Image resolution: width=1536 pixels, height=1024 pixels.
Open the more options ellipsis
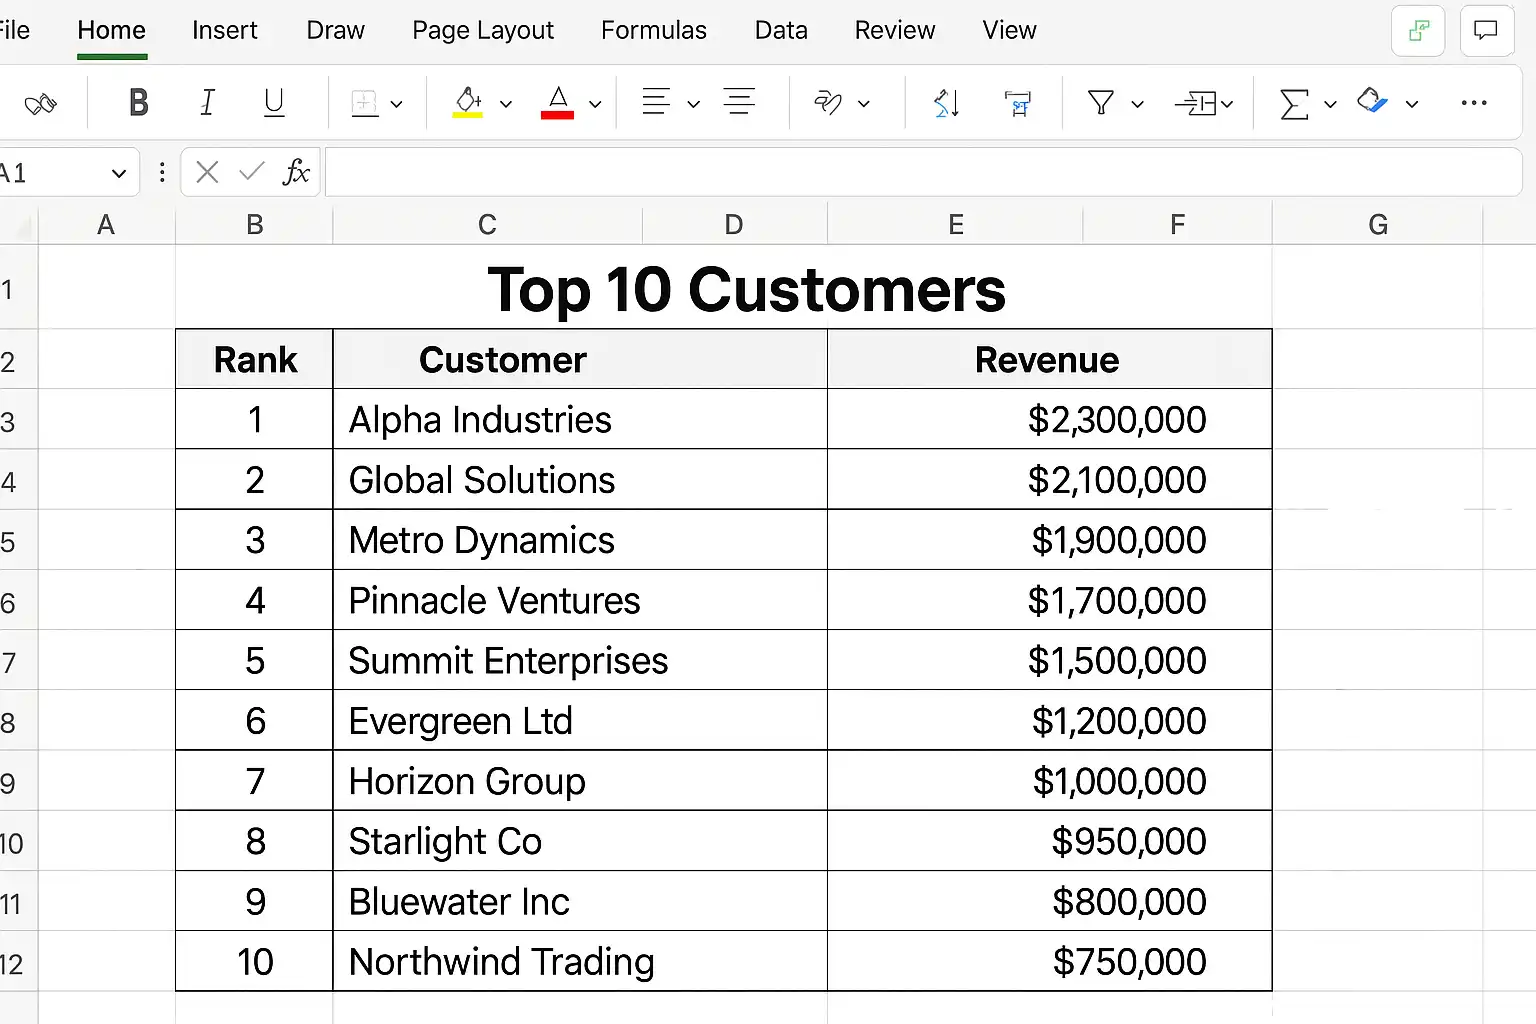pyautogui.click(x=1473, y=103)
